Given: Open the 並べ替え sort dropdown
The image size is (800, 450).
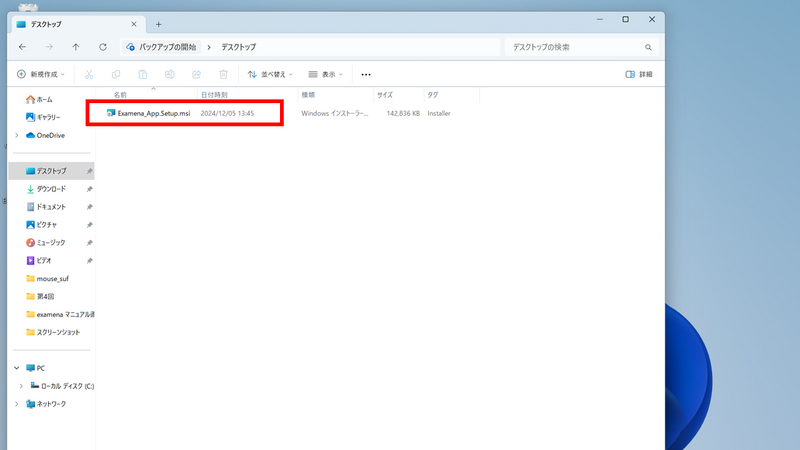Looking at the screenshot, I should [270, 74].
